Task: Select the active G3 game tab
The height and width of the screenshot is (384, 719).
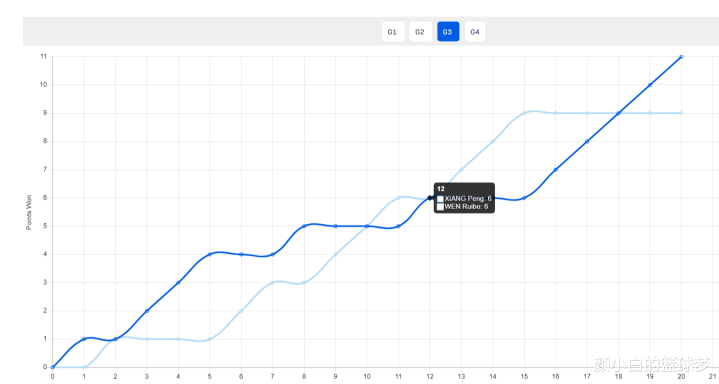Action: (x=448, y=32)
